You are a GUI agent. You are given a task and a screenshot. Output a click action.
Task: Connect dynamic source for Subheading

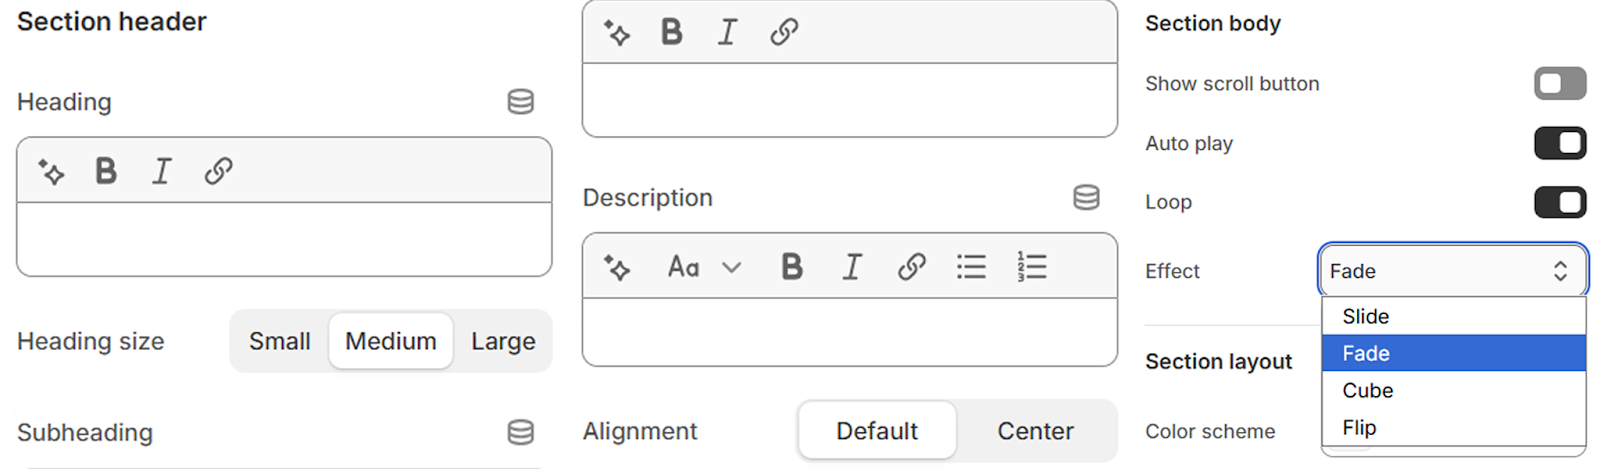tap(520, 432)
